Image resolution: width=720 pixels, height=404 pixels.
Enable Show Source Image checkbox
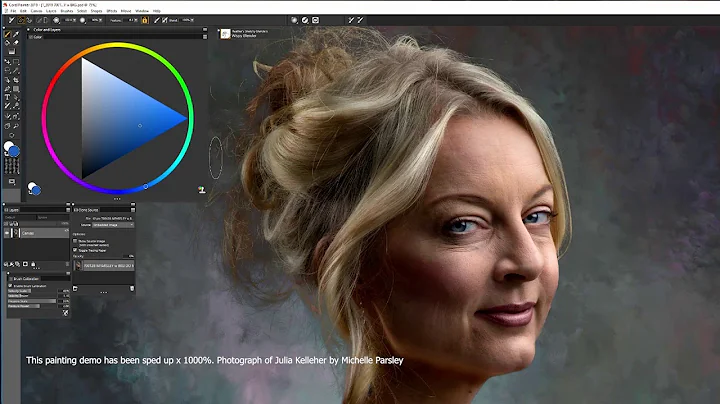click(x=75, y=241)
